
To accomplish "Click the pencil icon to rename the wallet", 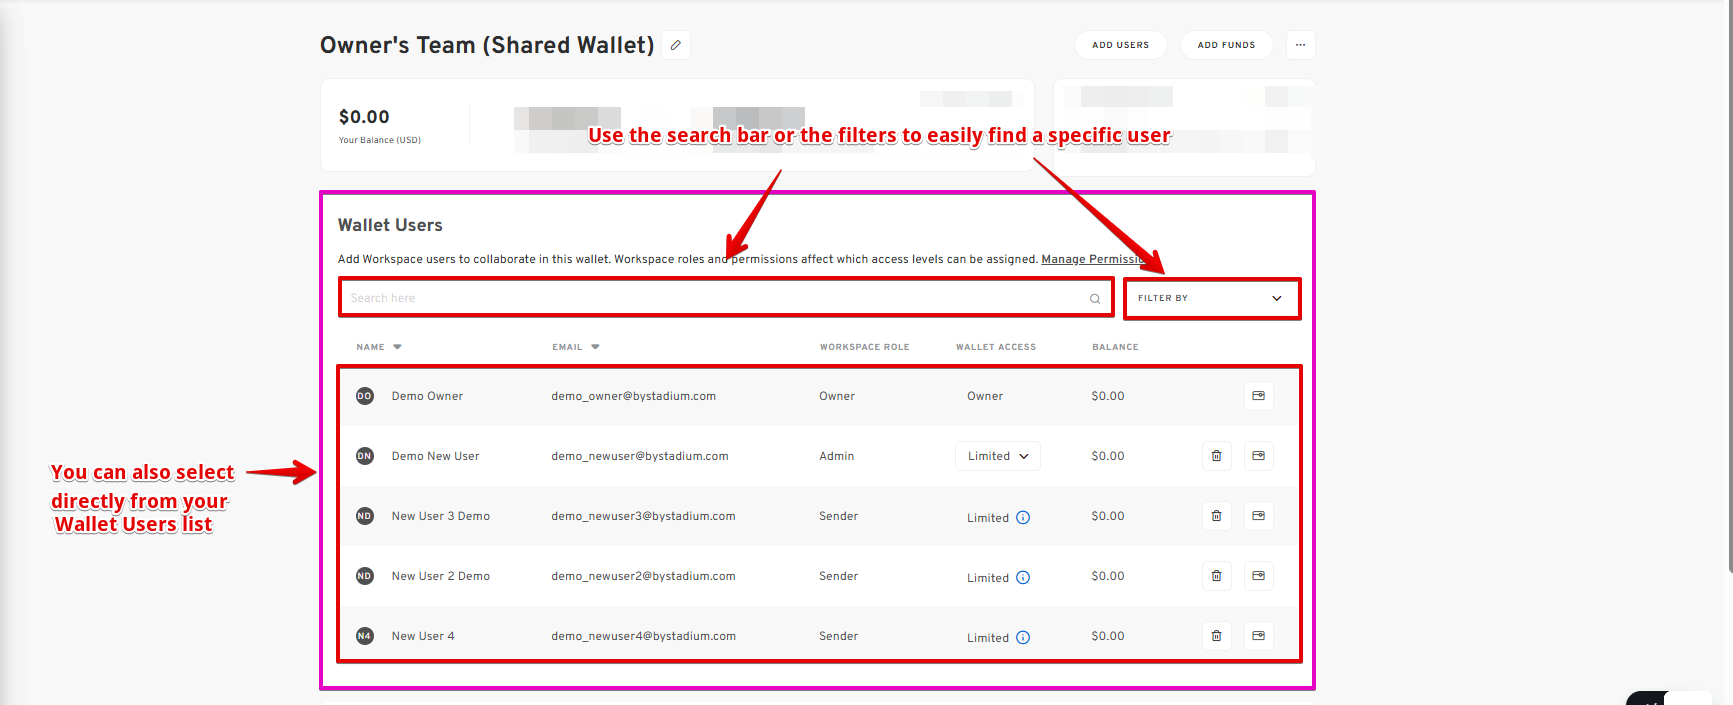I will [x=676, y=45].
